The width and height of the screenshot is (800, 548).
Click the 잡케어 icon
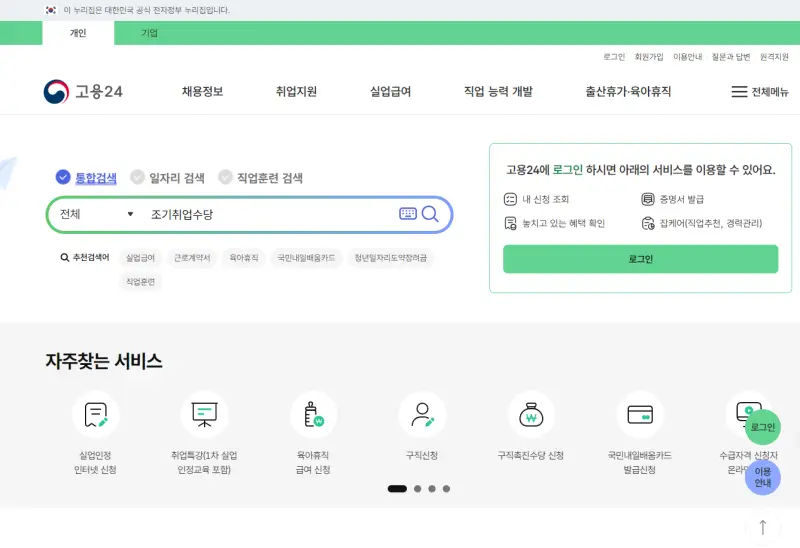point(647,223)
